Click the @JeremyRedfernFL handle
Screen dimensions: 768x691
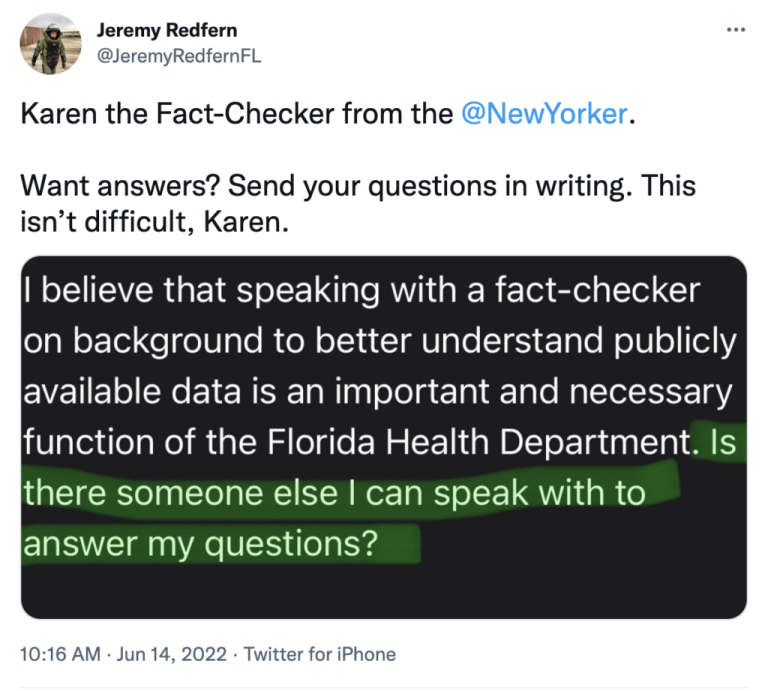(178, 56)
